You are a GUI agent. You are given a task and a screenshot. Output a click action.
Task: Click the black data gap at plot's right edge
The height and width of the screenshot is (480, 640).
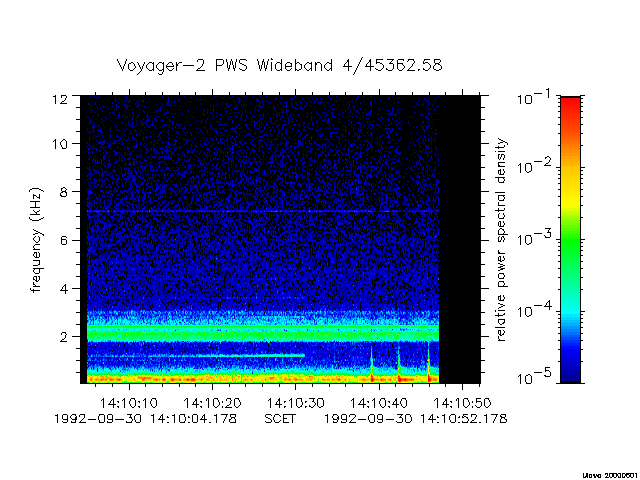pyautogui.click(x=459, y=239)
